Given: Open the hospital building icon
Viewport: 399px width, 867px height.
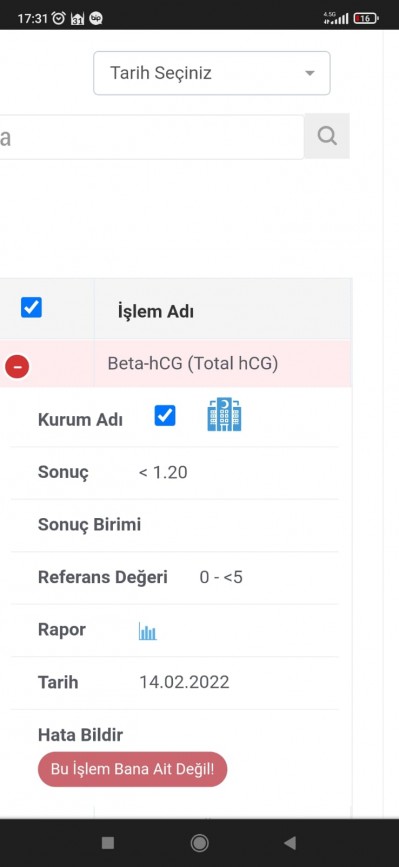Looking at the screenshot, I should pyautogui.click(x=224, y=414).
